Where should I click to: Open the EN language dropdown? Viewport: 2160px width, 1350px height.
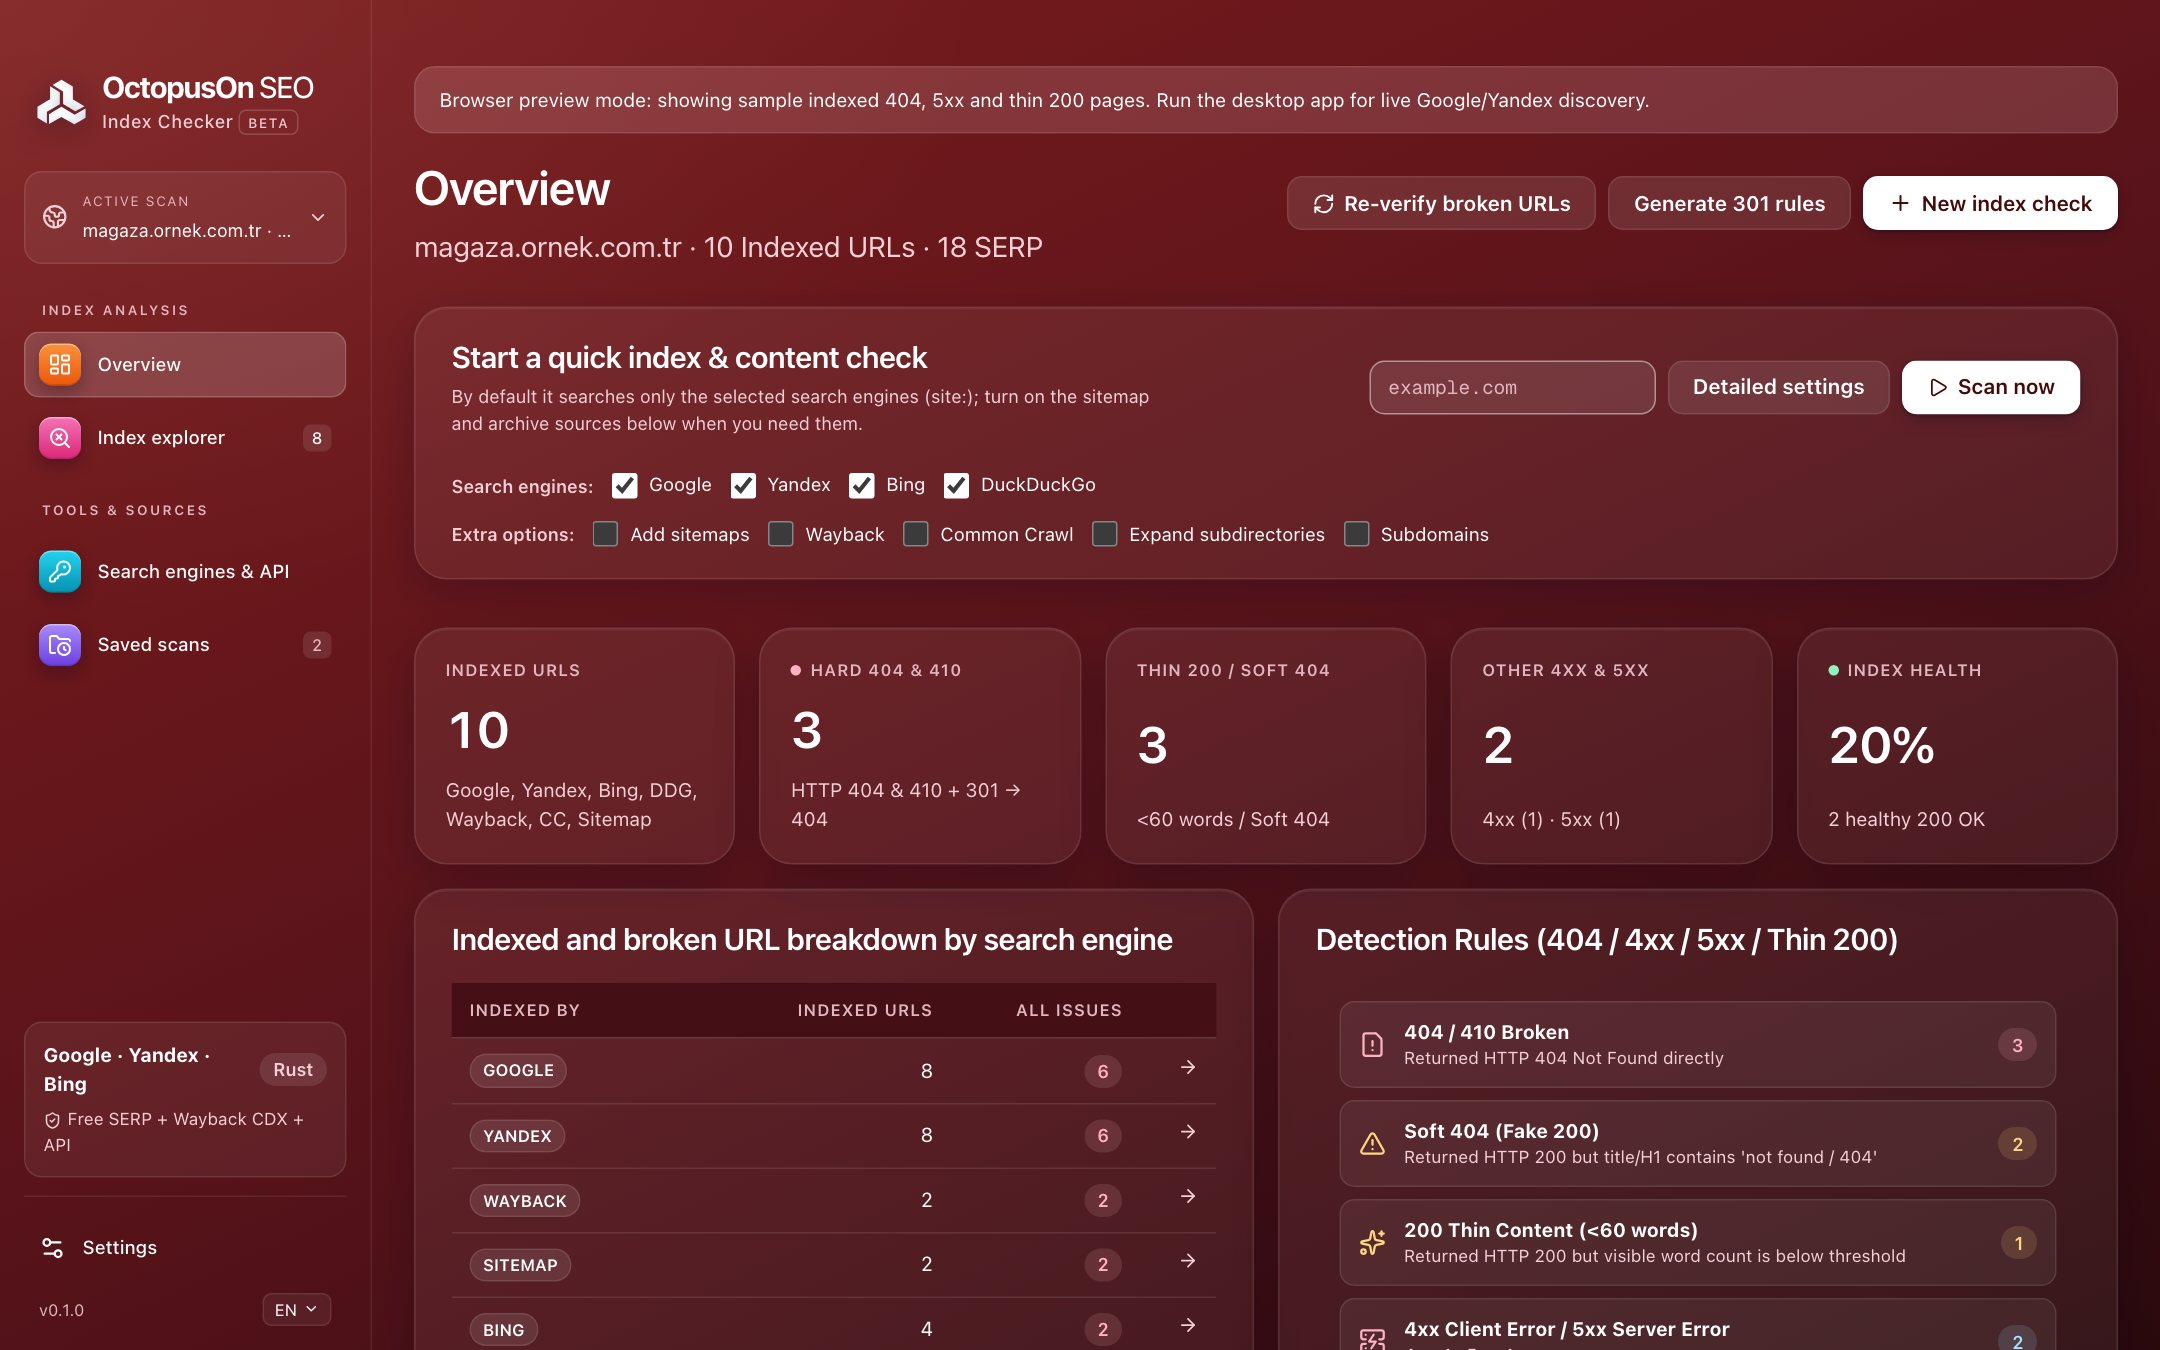point(297,1309)
